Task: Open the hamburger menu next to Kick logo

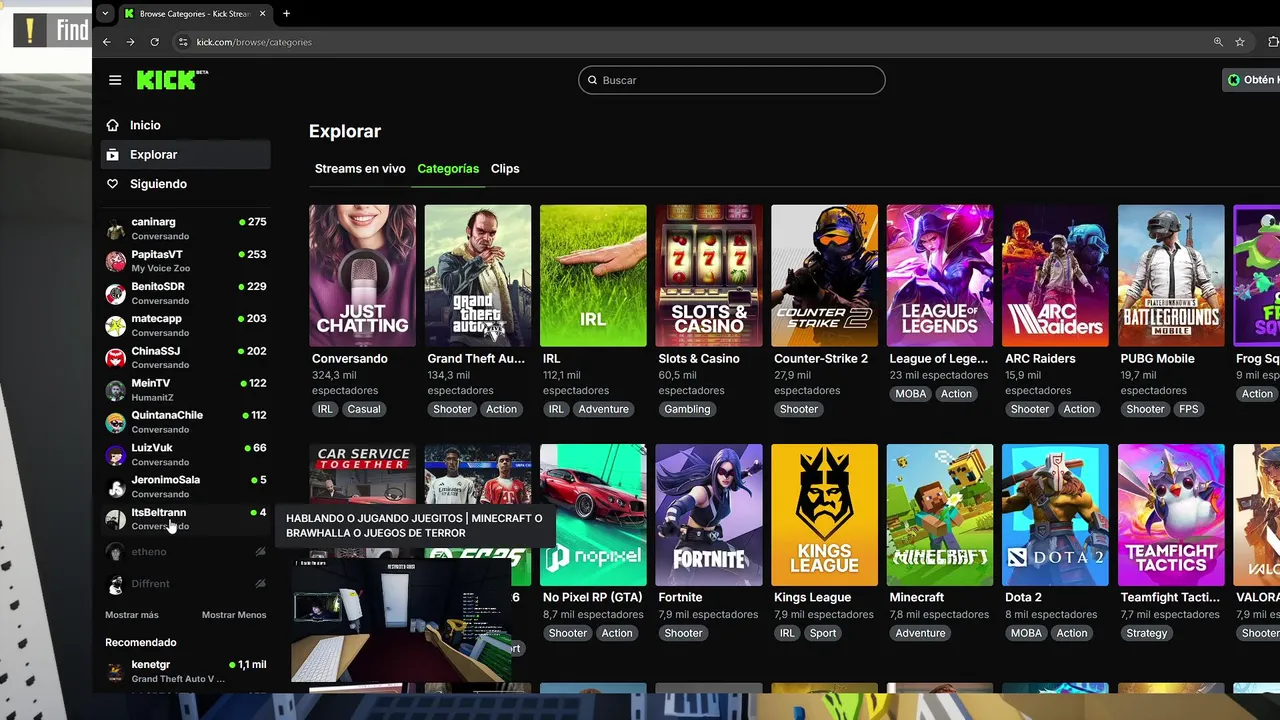Action: [x=115, y=80]
